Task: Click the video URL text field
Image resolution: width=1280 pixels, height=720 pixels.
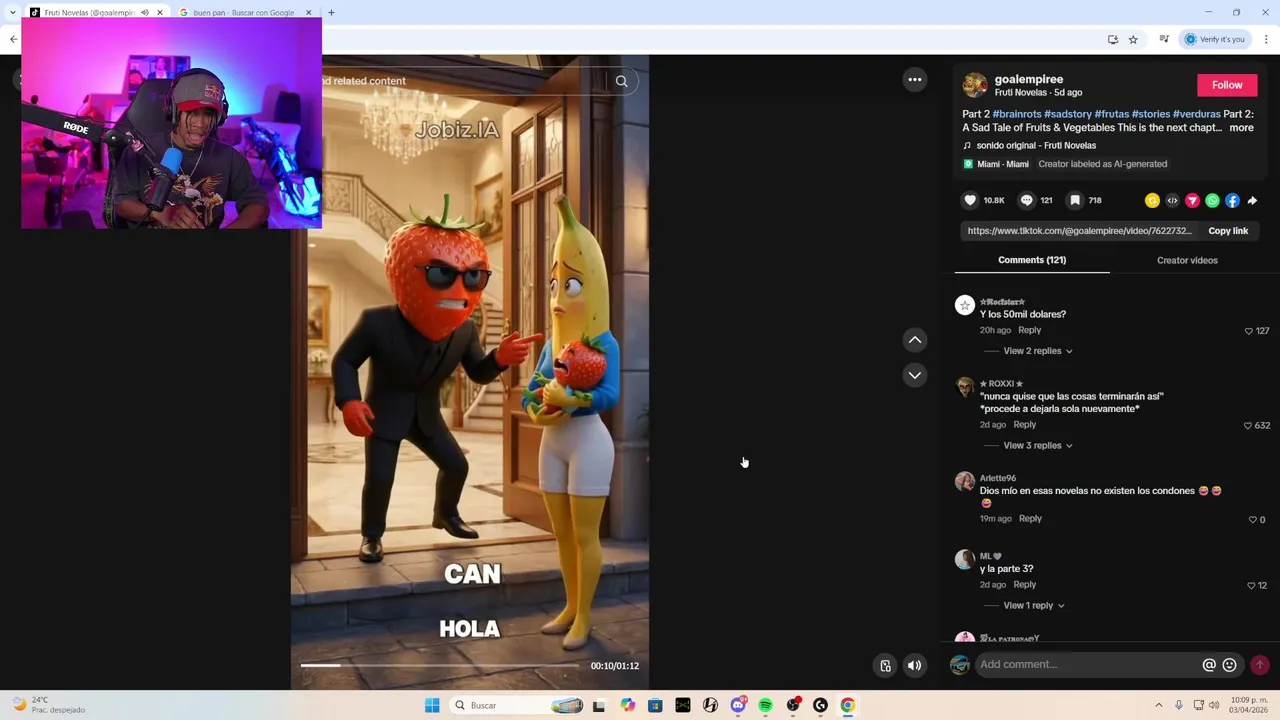Action: coord(1080,231)
